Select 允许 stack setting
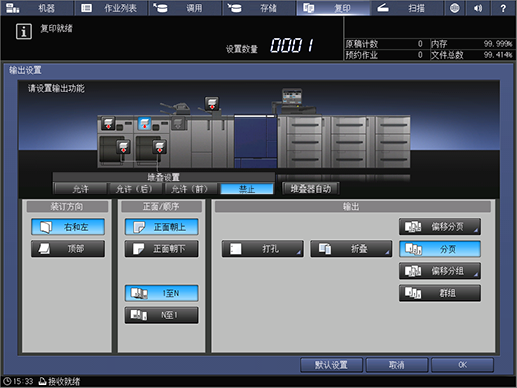 click(80, 189)
